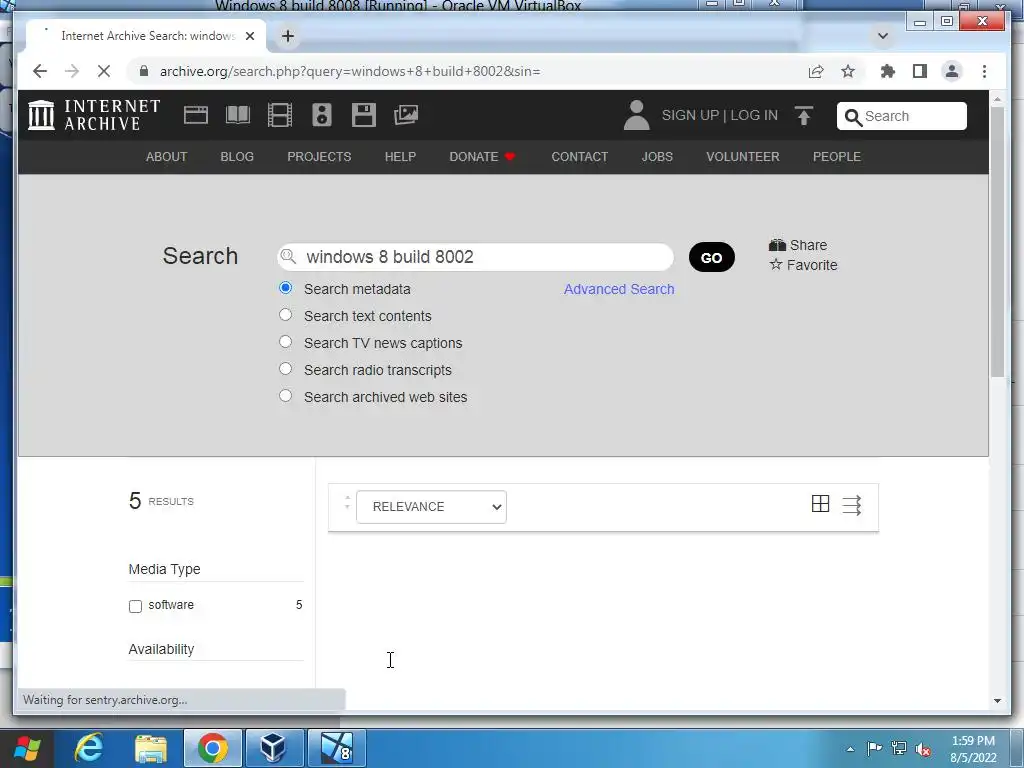Screen dimensions: 1024x768
Task: Open a new tab with plus button
Action: (x=287, y=36)
